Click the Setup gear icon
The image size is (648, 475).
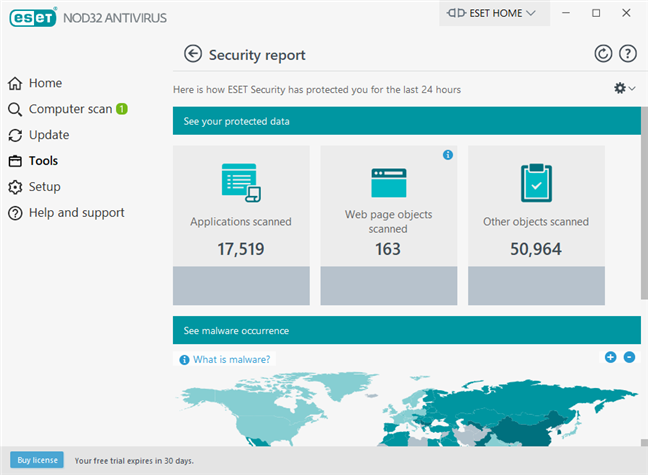coord(15,187)
